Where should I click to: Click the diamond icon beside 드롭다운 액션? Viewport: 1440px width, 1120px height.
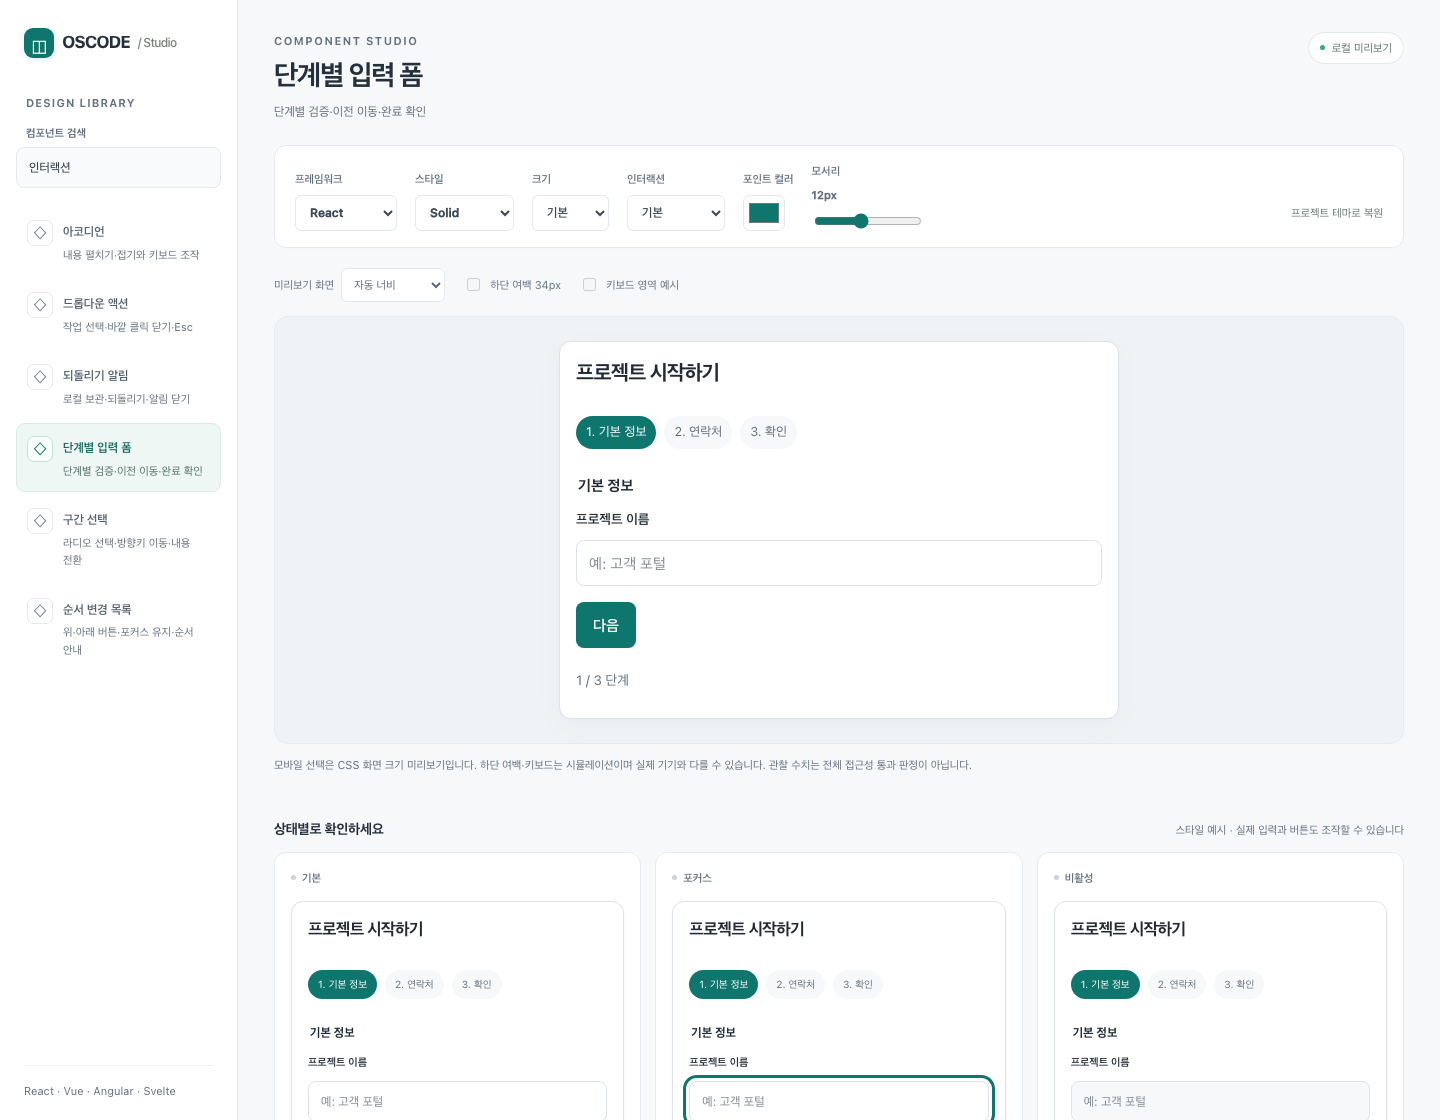tap(40, 304)
